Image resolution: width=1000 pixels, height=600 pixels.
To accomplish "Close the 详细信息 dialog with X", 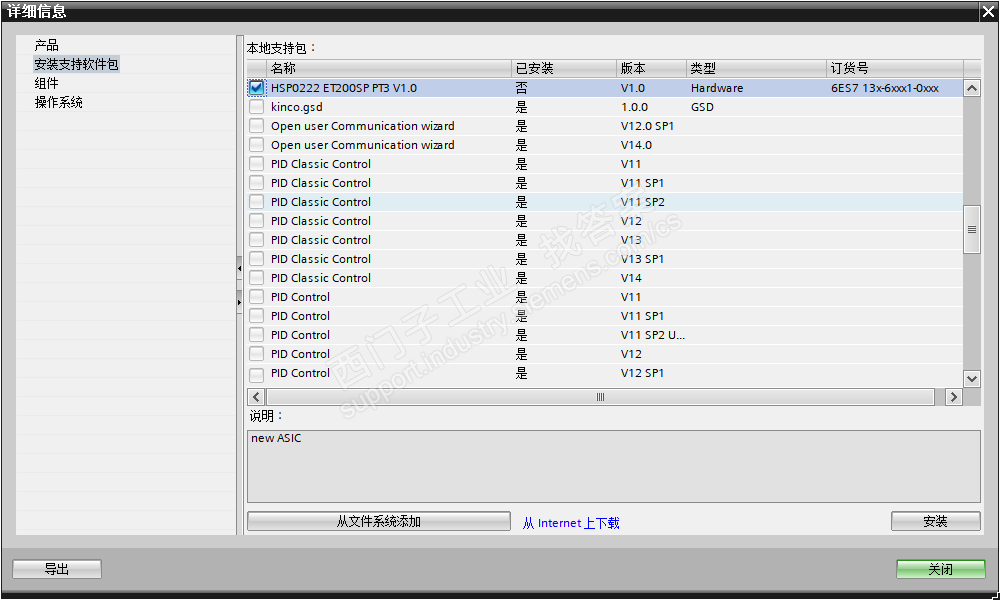I will 989,11.
